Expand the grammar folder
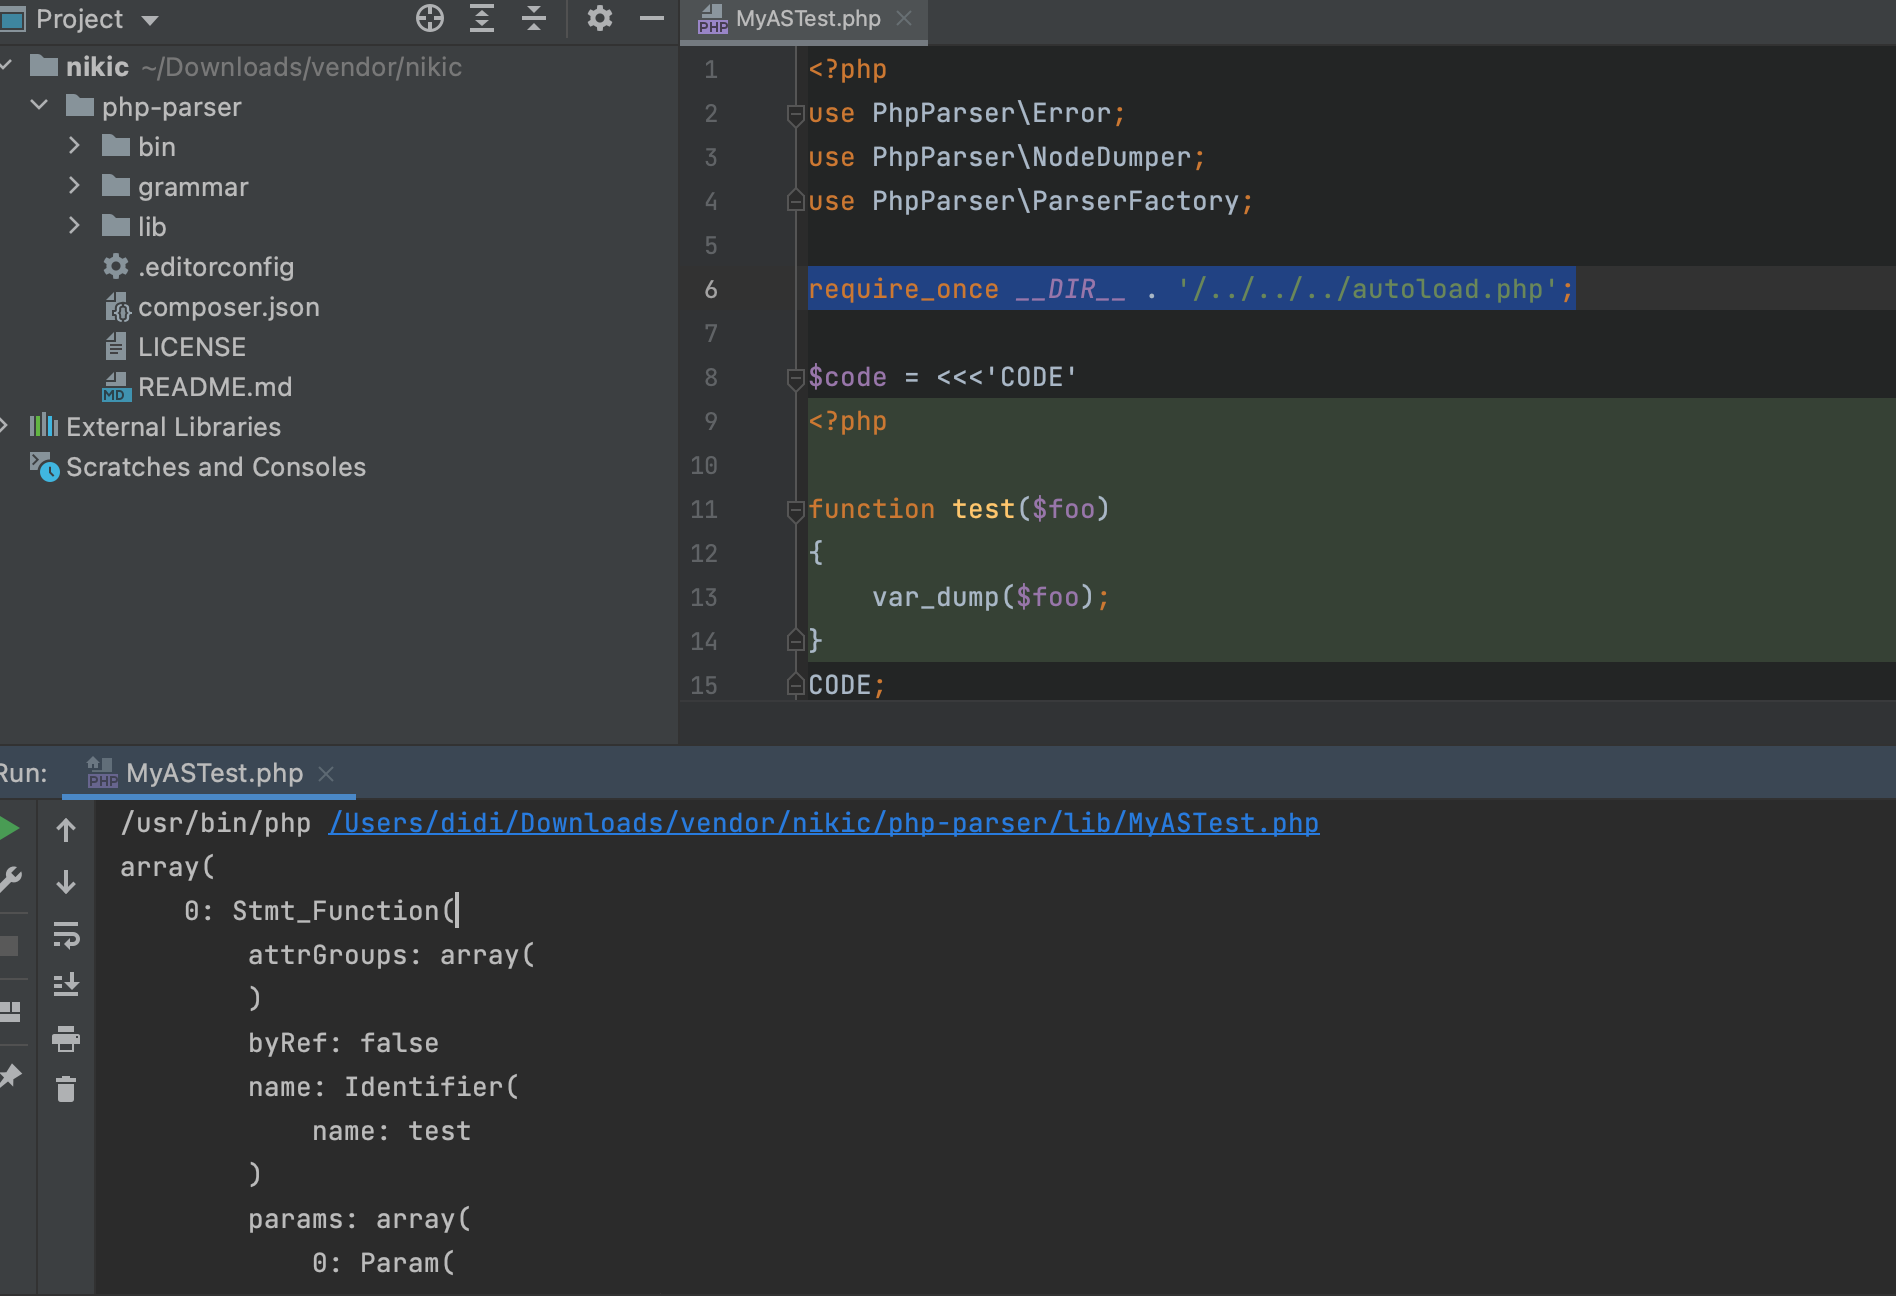 tap(74, 186)
